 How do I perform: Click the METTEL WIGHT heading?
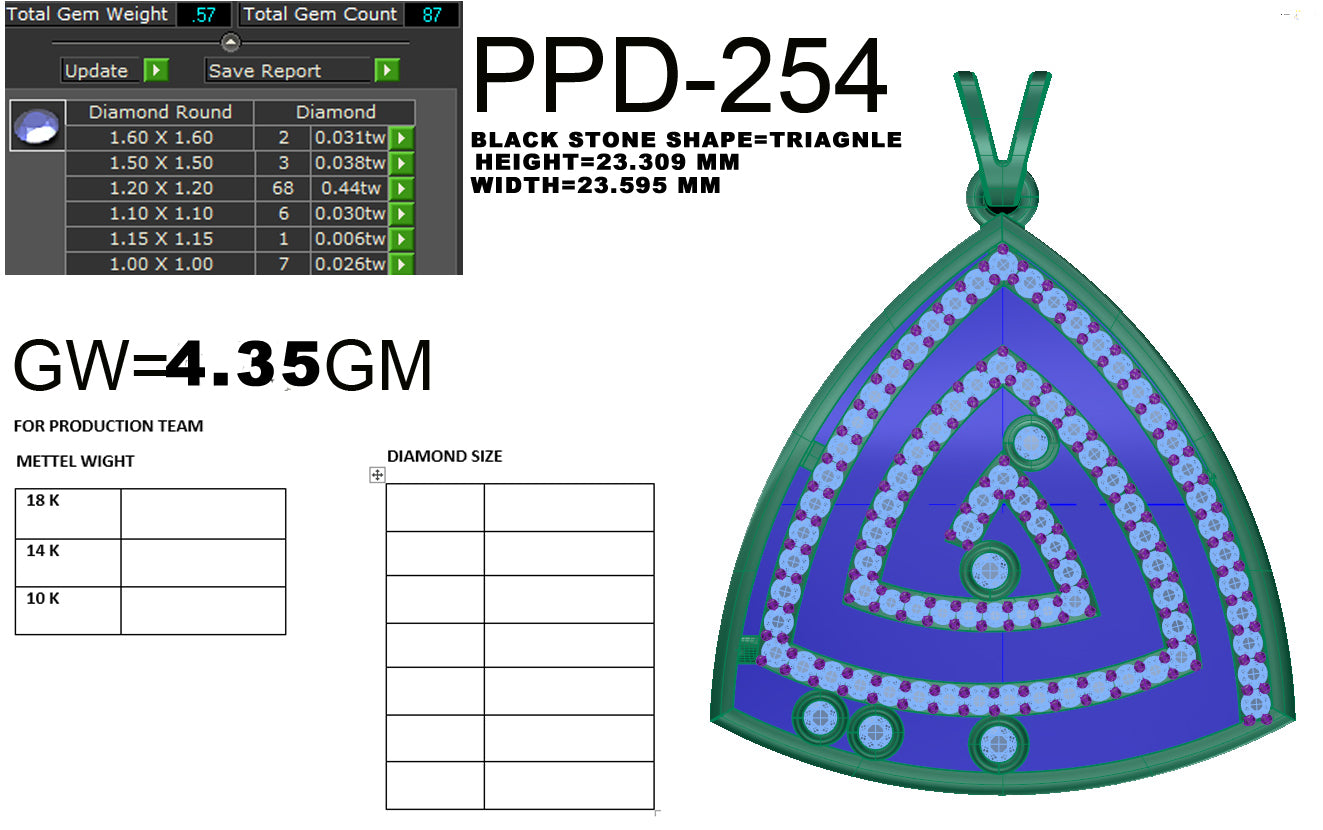pyautogui.click(x=75, y=461)
